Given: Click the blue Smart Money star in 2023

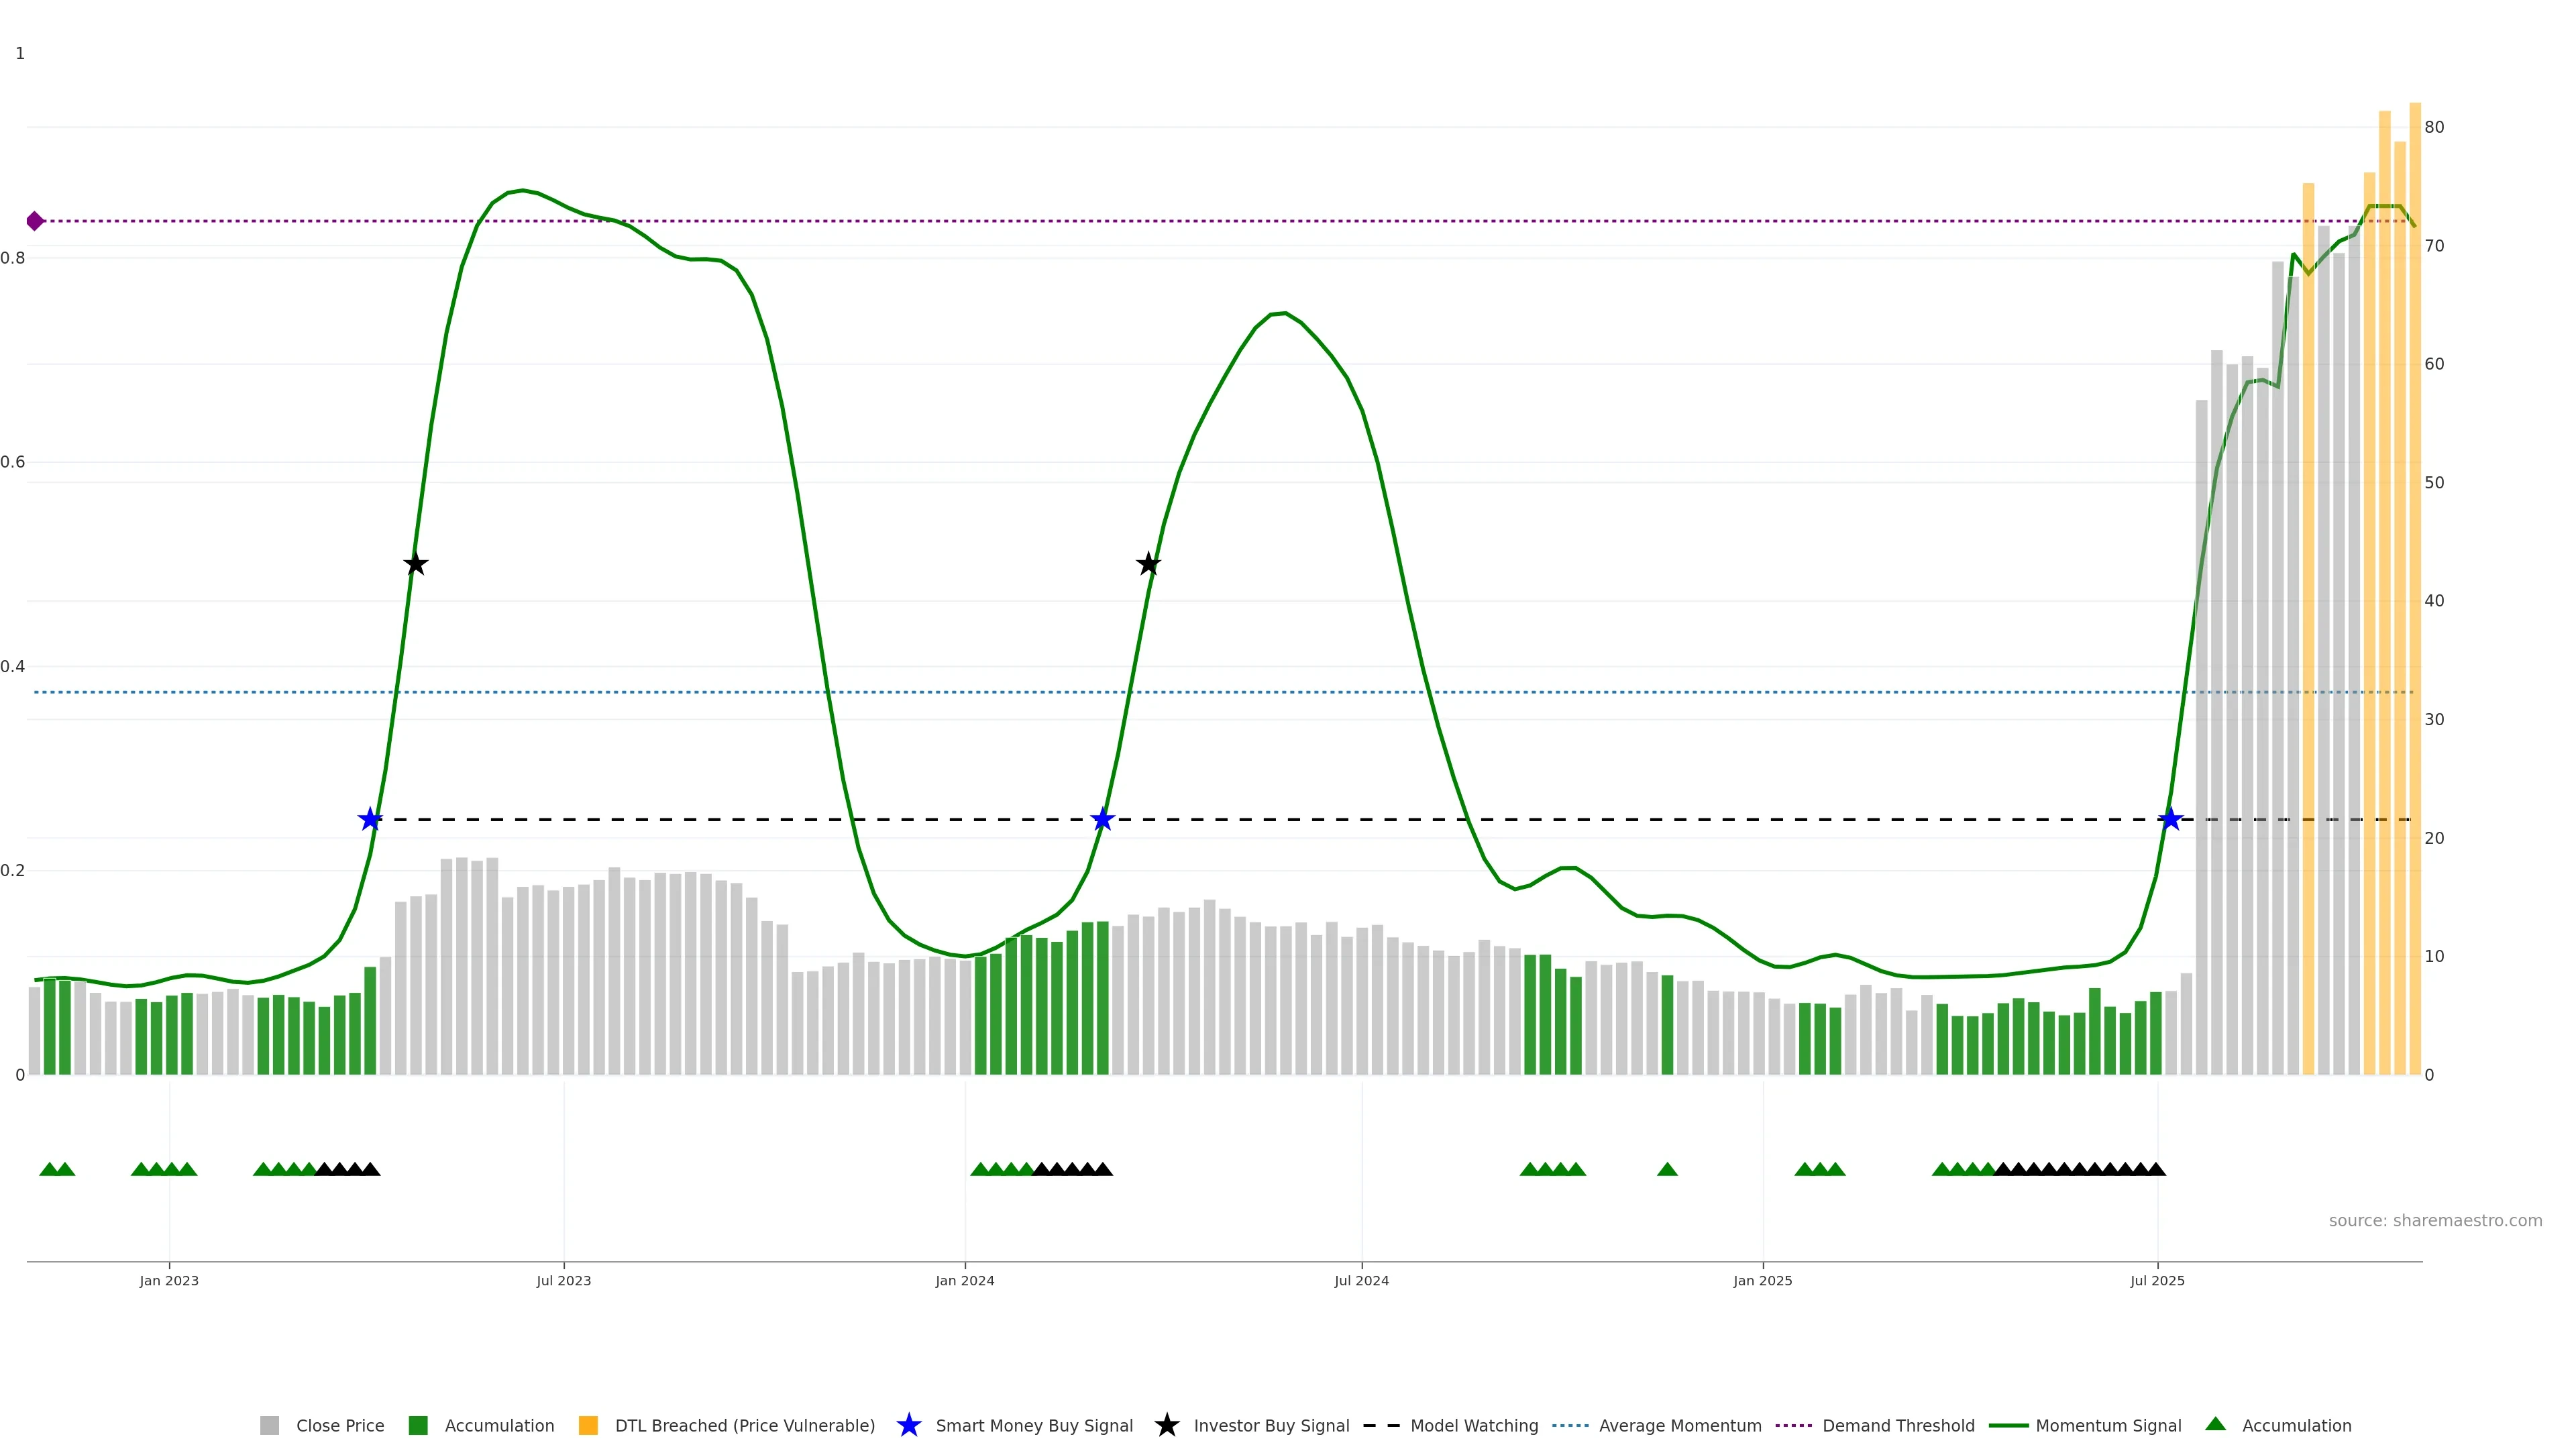Looking at the screenshot, I should (x=370, y=820).
